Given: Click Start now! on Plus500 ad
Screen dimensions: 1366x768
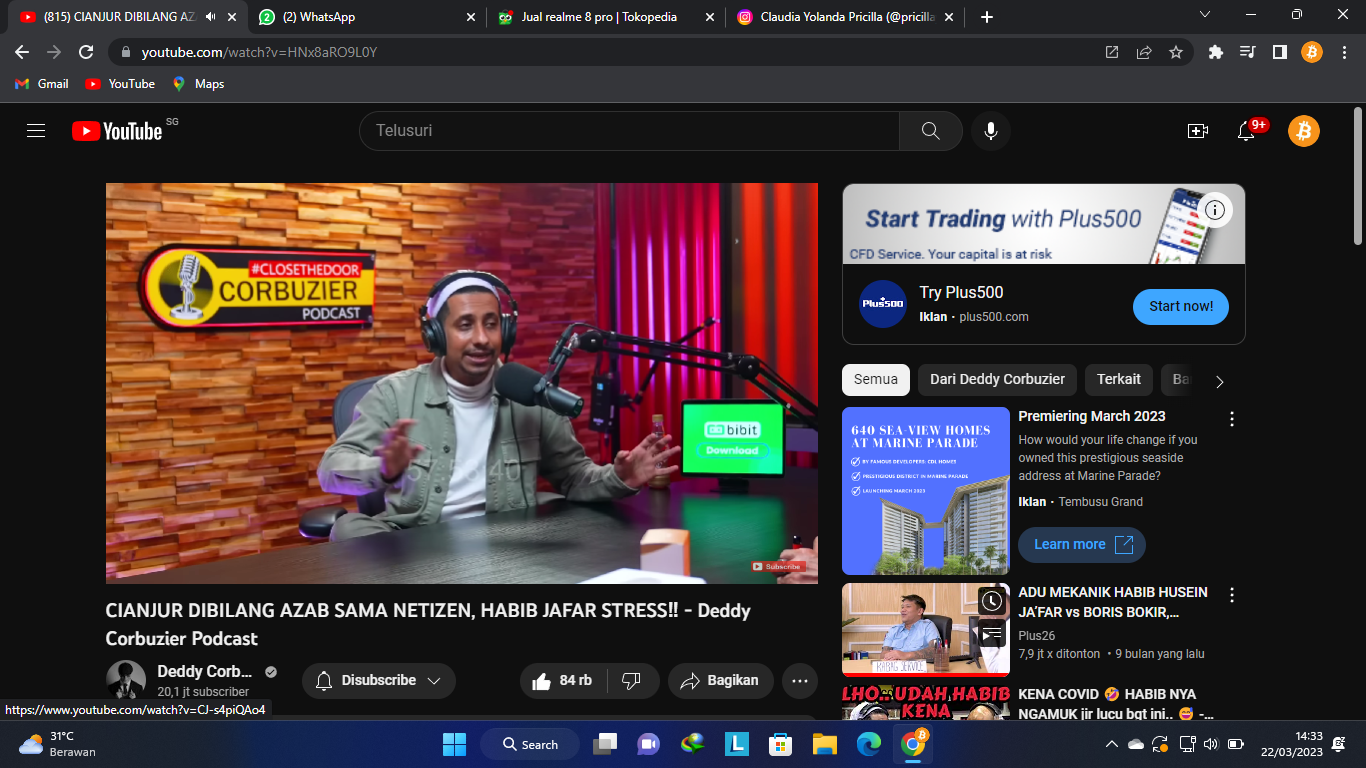Looking at the screenshot, I should pos(1181,307).
